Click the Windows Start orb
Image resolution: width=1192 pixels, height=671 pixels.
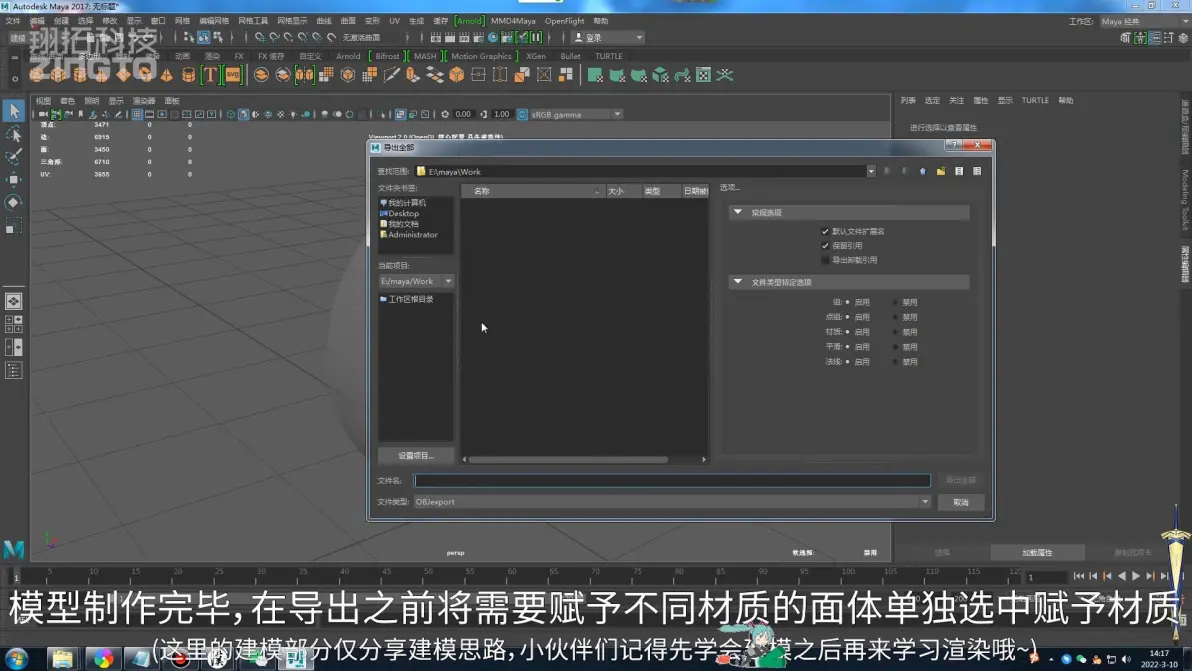coord(17,658)
